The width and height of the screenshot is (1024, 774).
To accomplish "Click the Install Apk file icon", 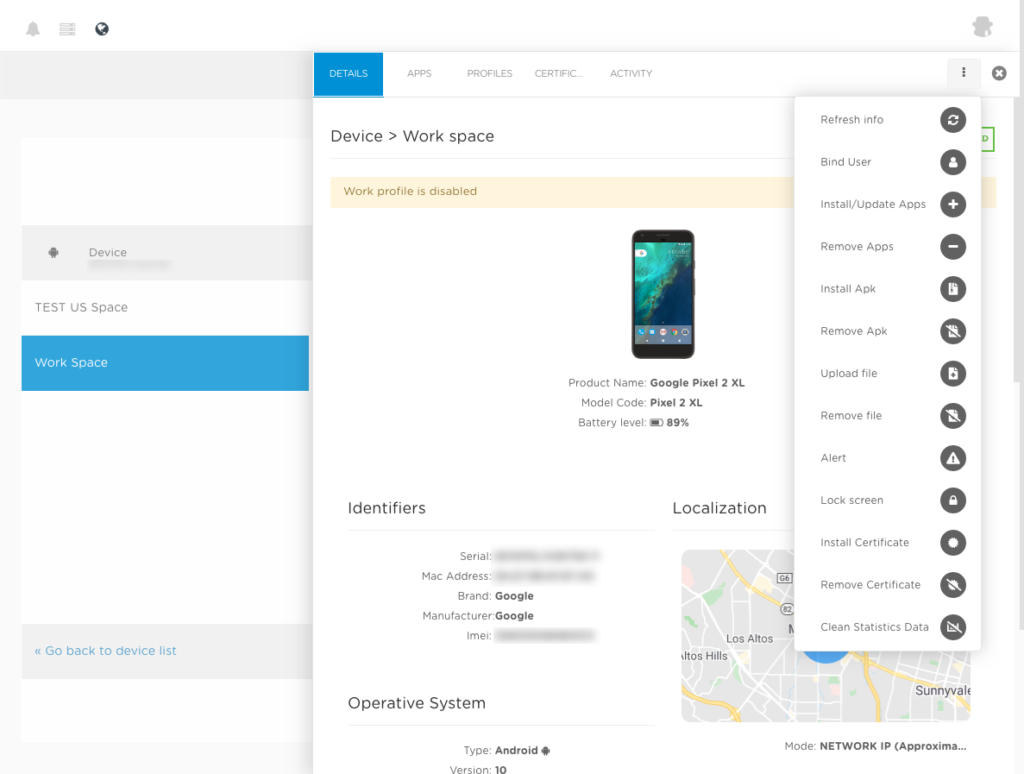I will coord(953,289).
